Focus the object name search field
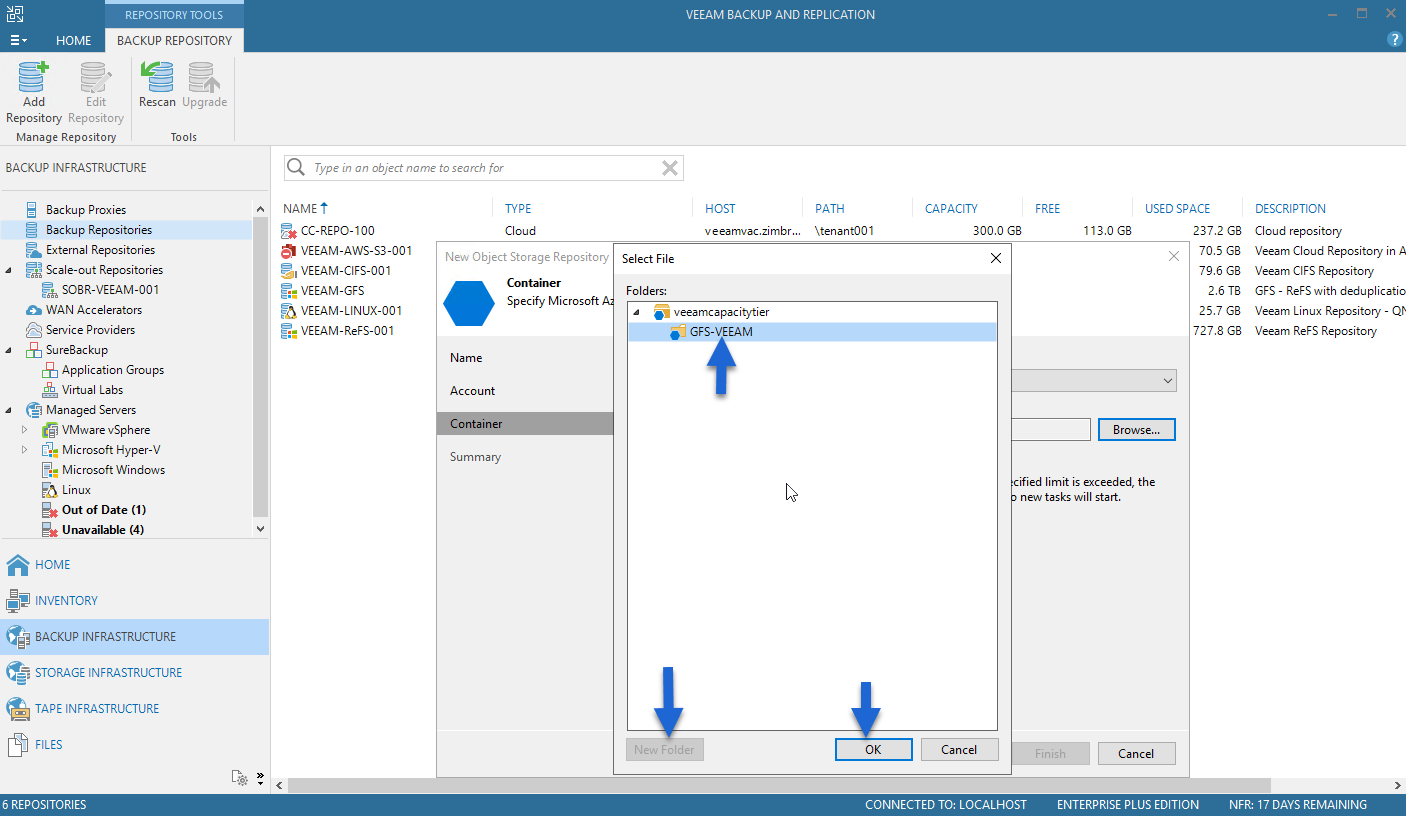Screen dimensions: 1406x816 click(x=484, y=168)
